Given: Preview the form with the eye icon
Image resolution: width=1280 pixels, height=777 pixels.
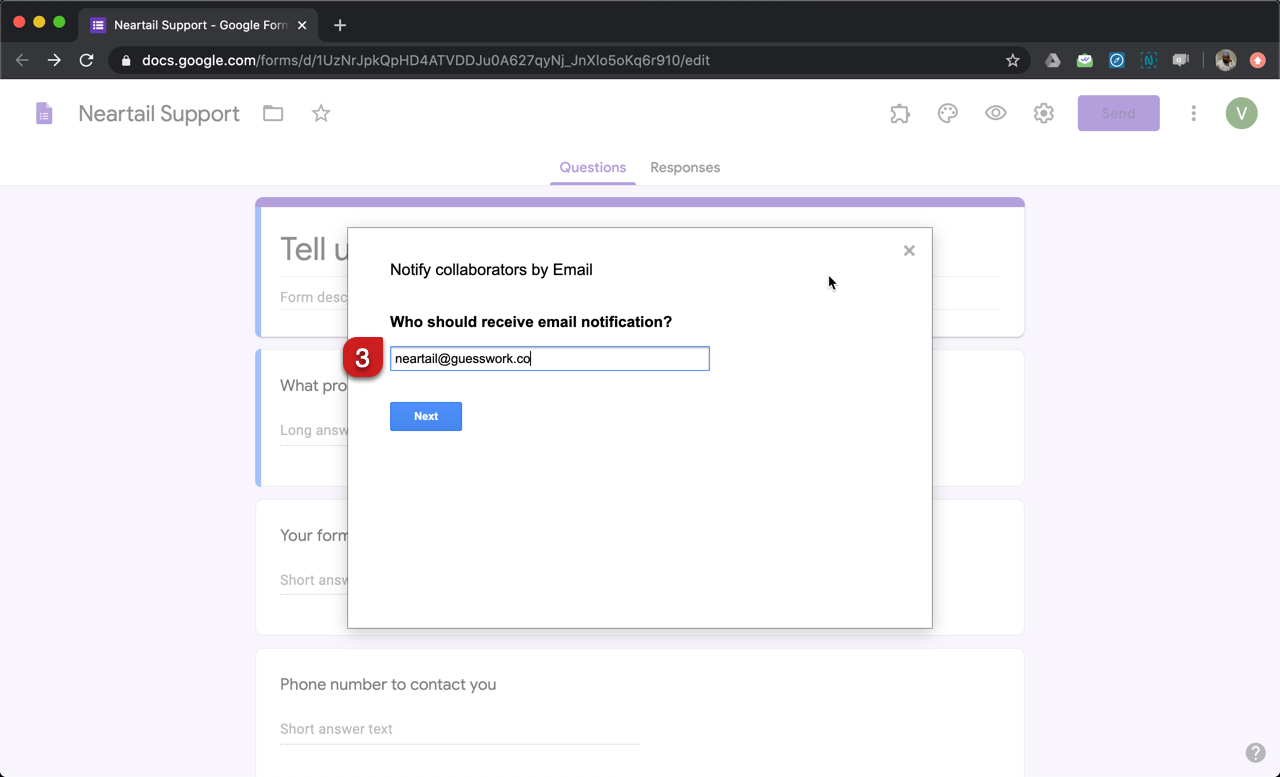Looking at the screenshot, I should [x=996, y=114].
